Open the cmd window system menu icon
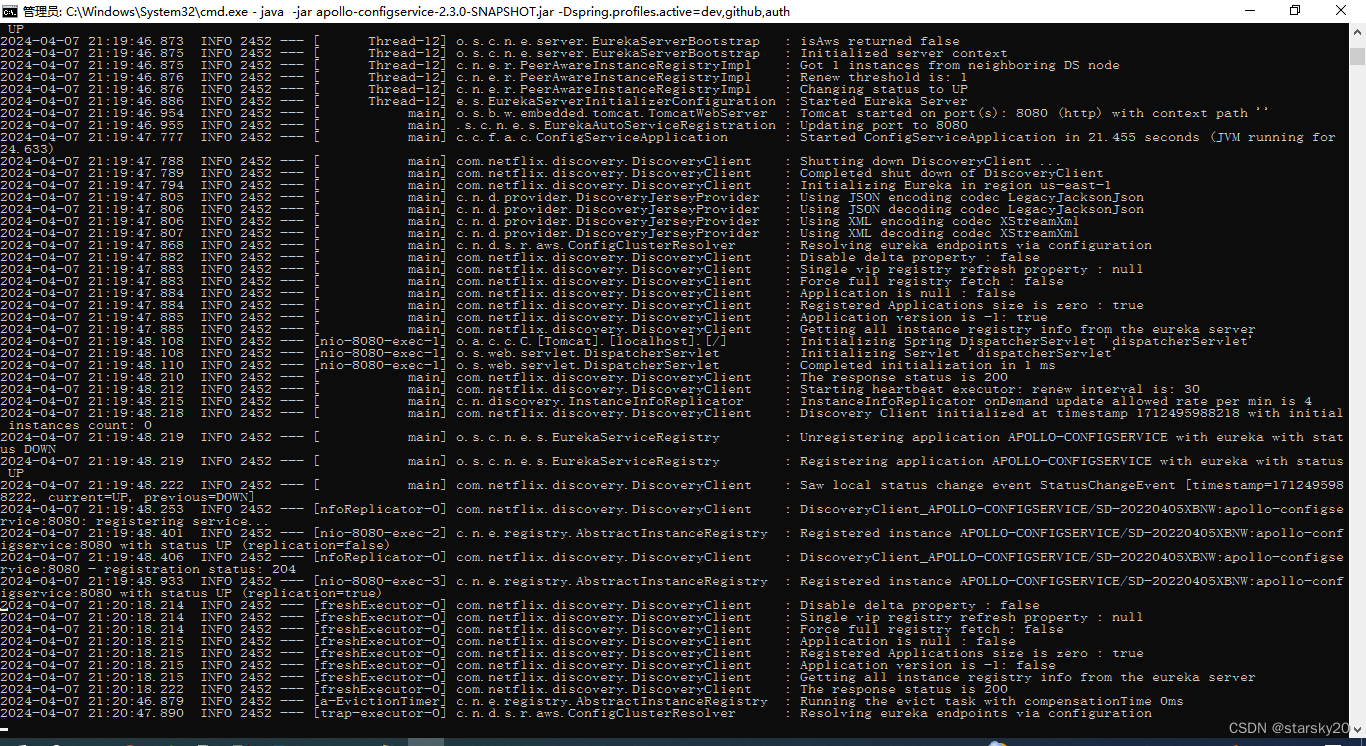Viewport: 1366px width, 746px height. coord(9,10)
